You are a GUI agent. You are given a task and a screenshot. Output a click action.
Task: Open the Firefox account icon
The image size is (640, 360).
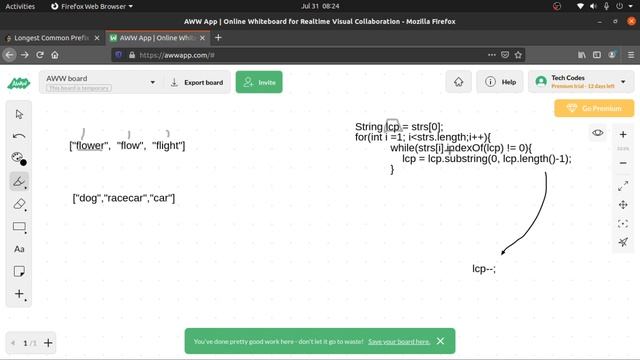tap(612, 55)
